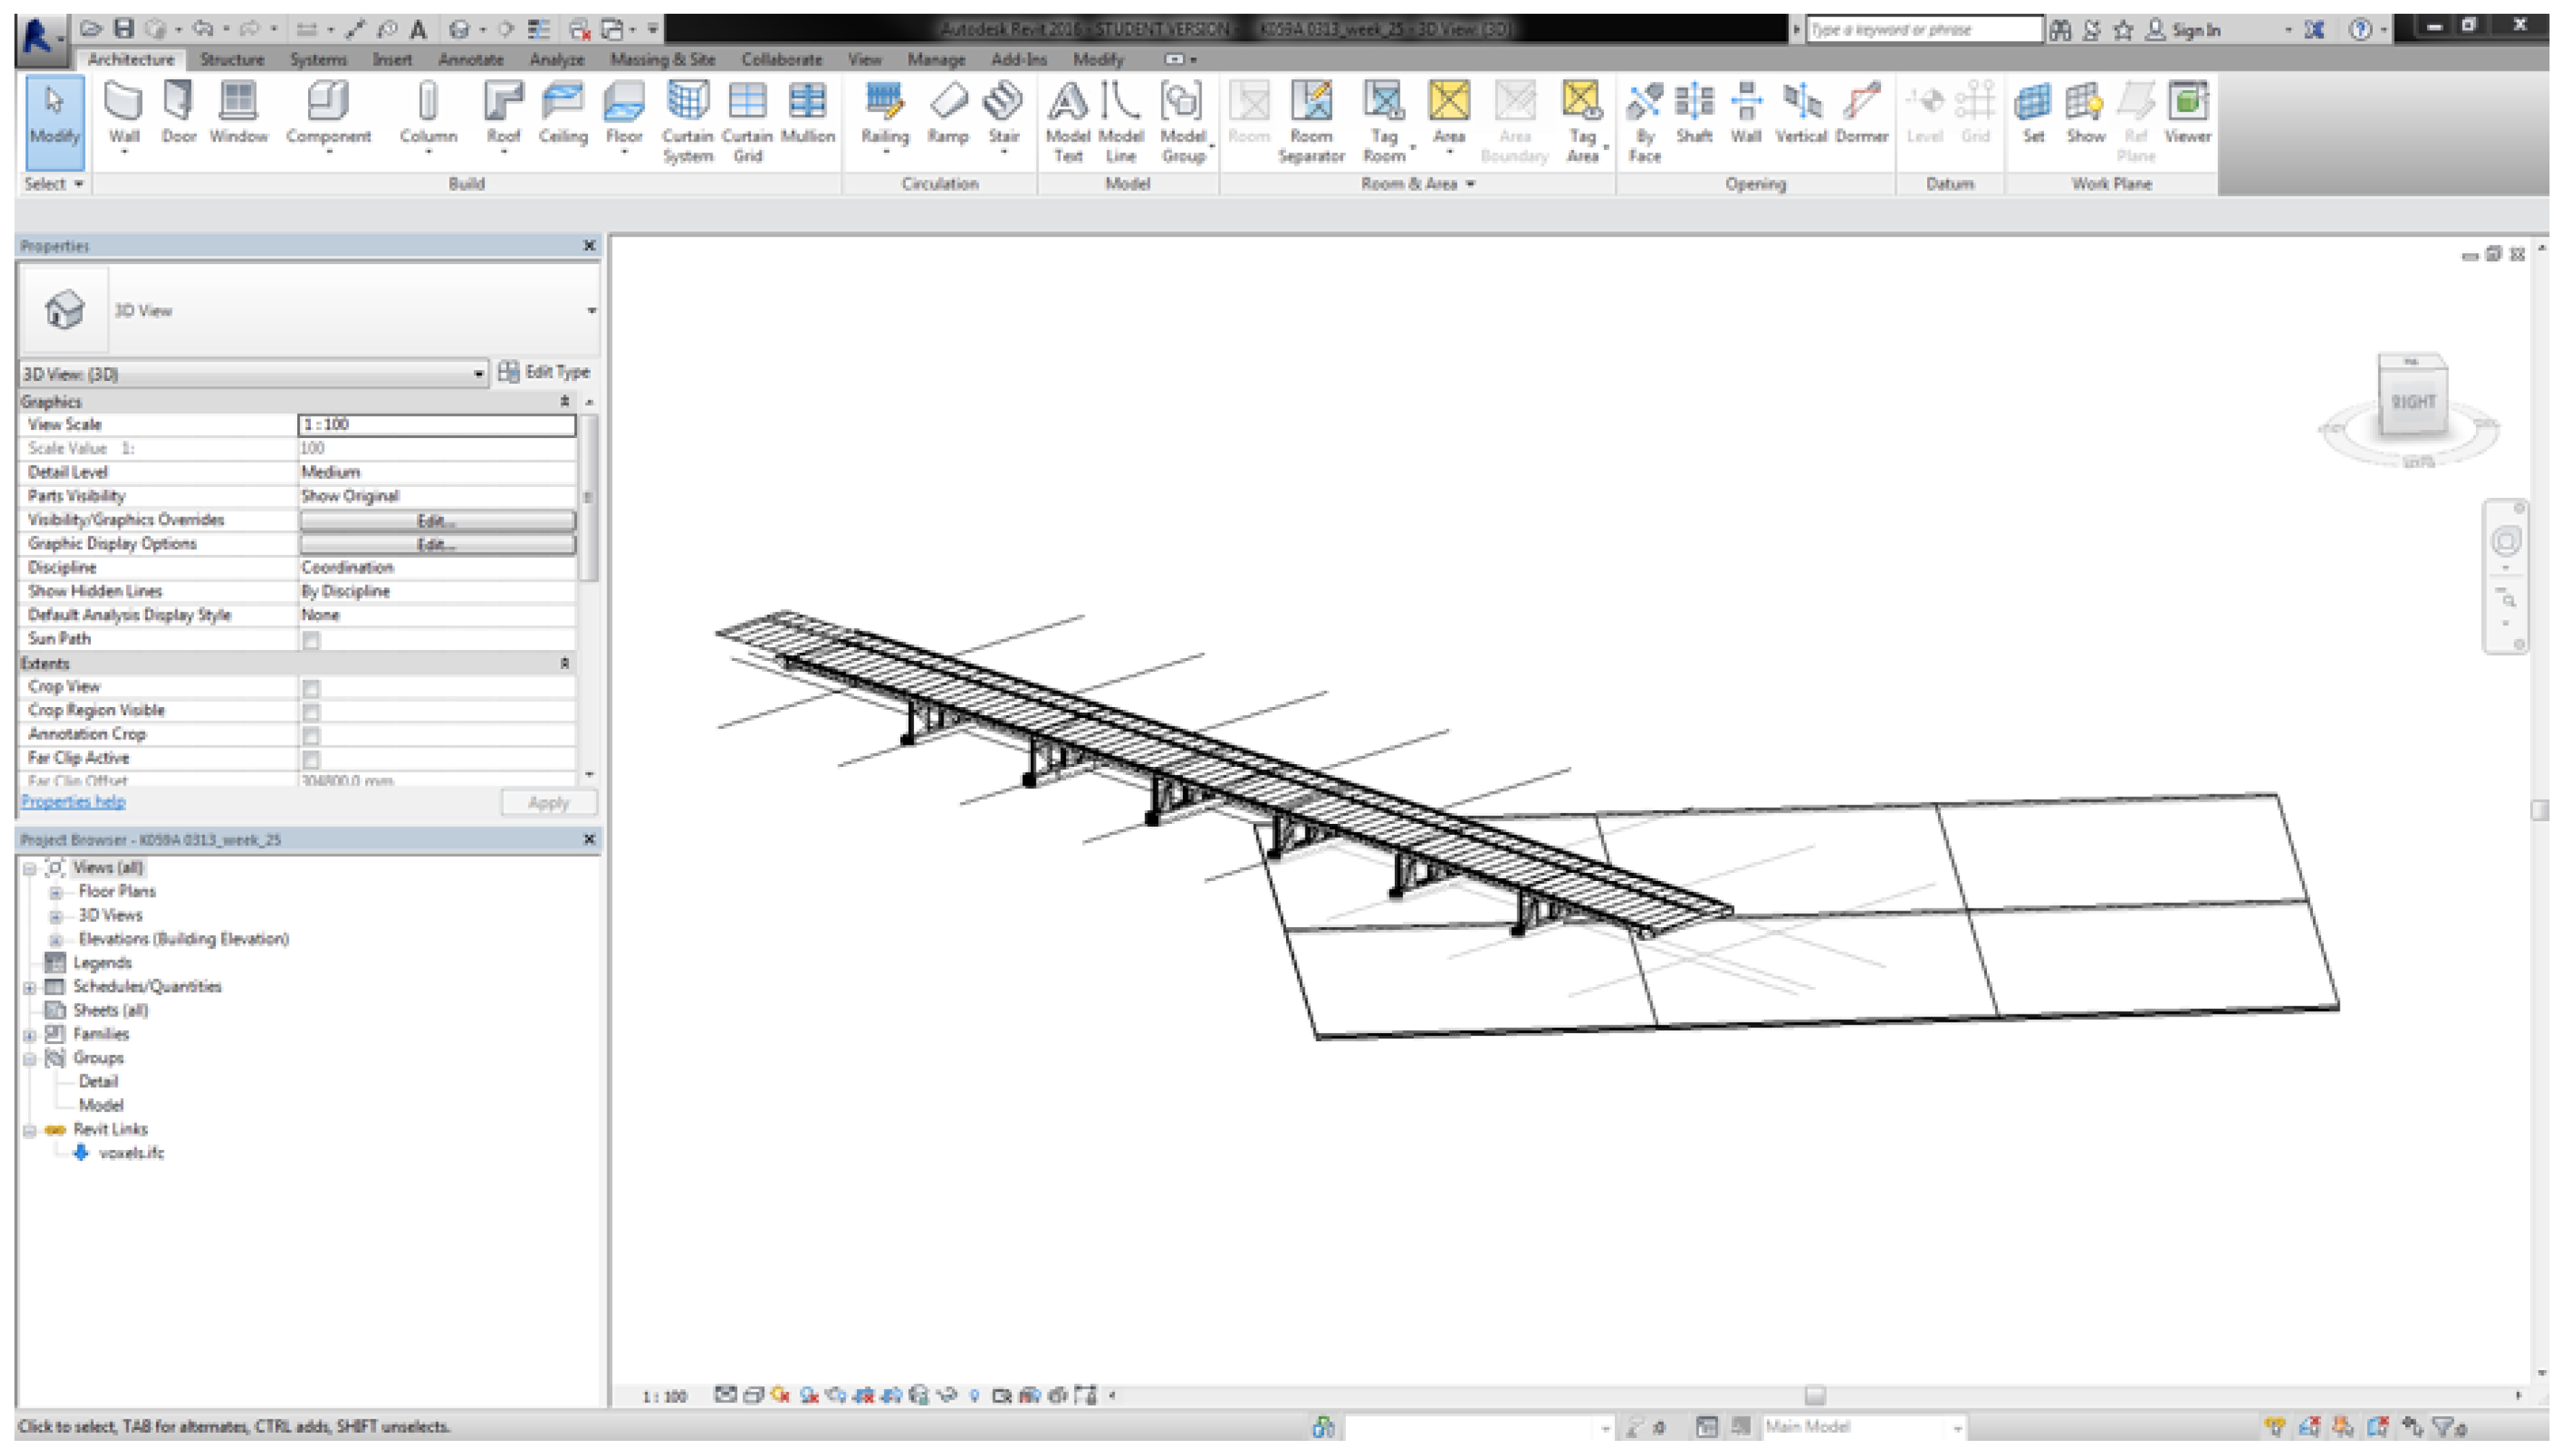The width and height of the screenshot is (2566, 1456).
Task: Click the View Scale value field
Action: tap(437, 424)
